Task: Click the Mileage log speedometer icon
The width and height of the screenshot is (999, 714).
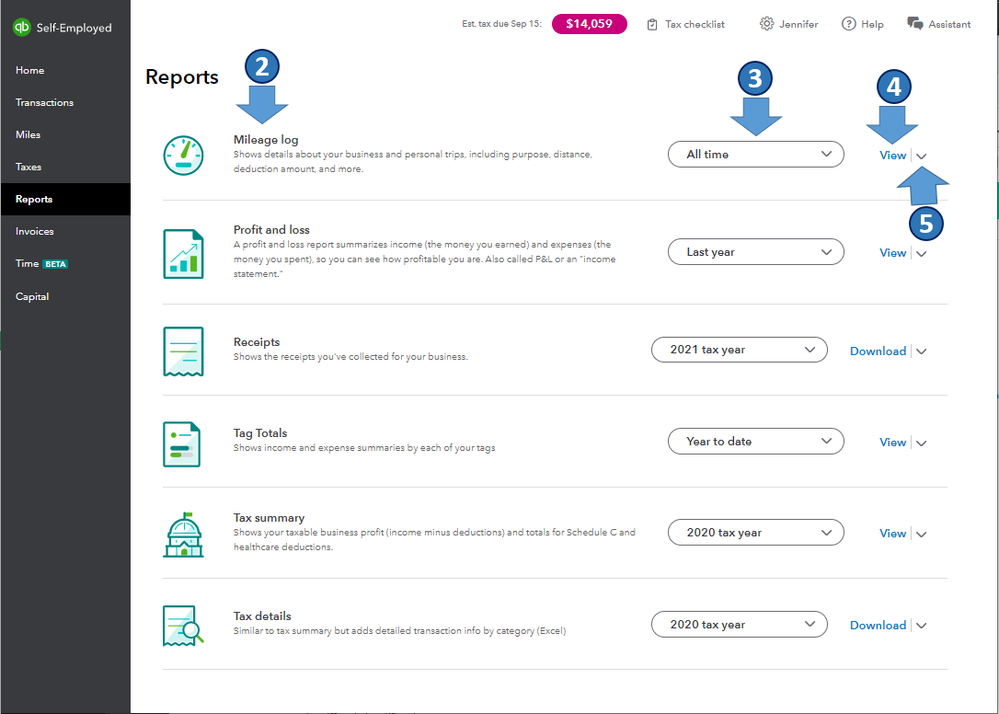Action: coord(183,155)
